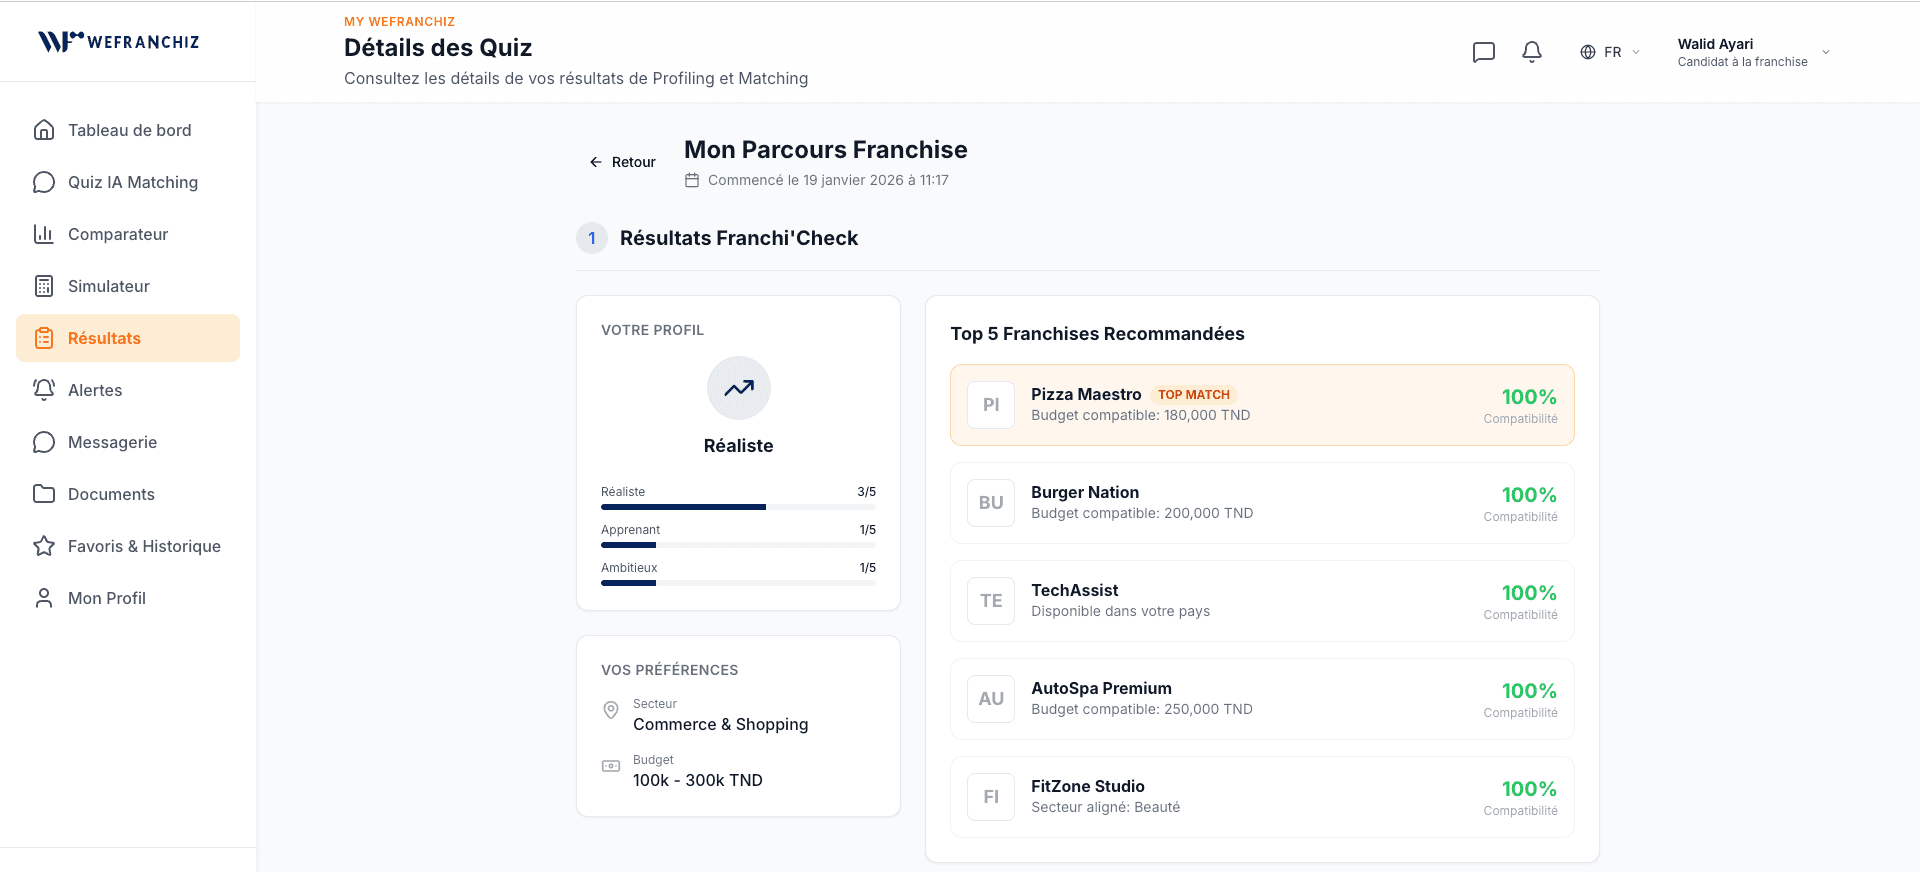Open the chat messages icon in header

[x=1484, y=52]
